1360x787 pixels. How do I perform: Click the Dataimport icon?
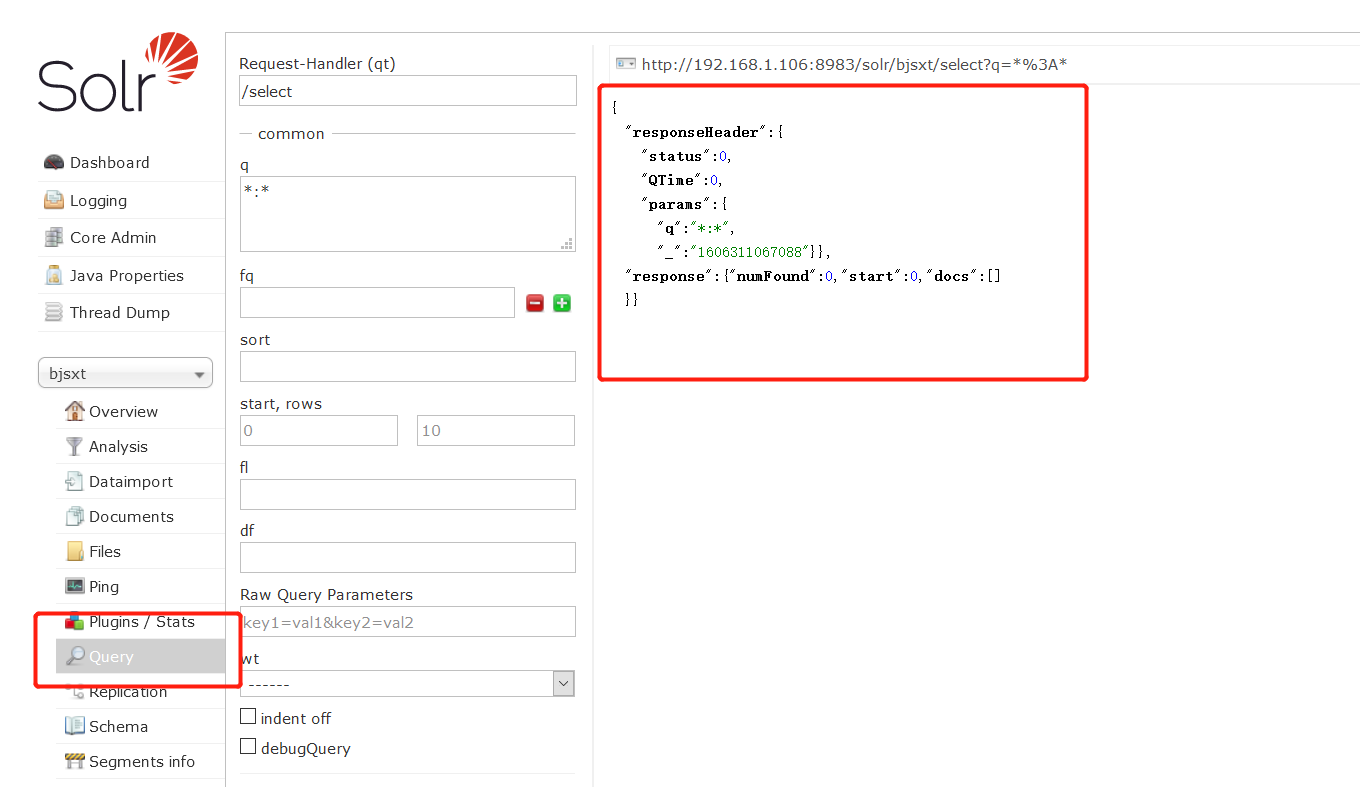click(74, 481)
